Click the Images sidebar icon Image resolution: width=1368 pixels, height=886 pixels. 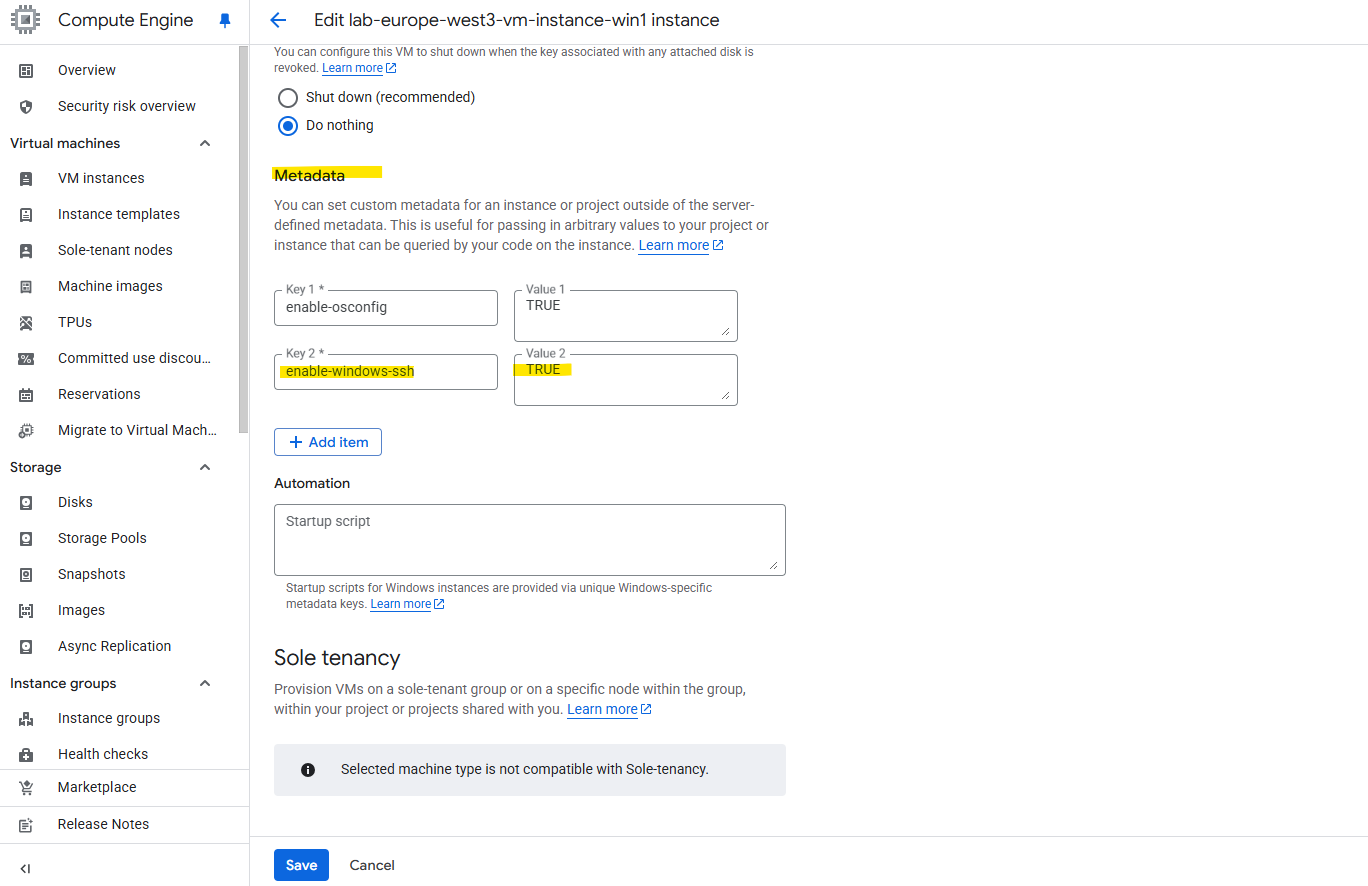pos(26,610)
